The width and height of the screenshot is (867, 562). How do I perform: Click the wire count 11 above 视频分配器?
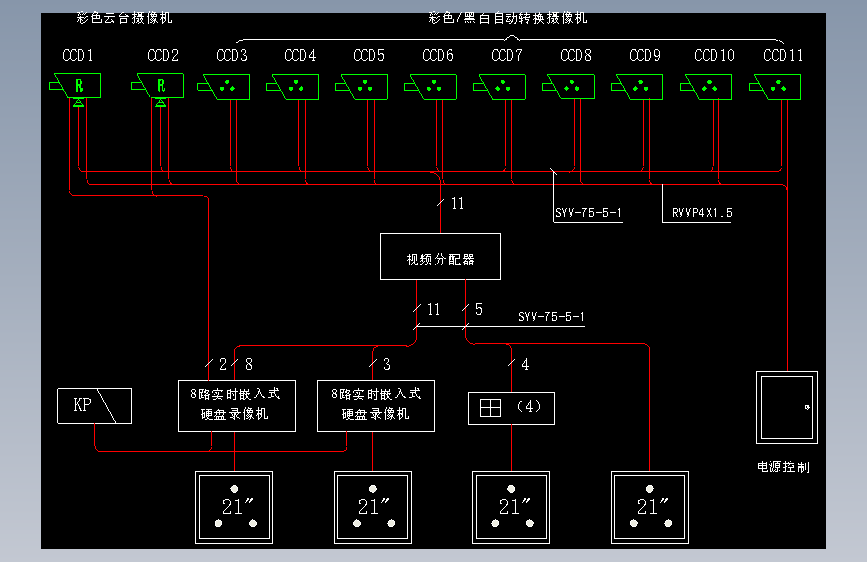(457, 204)
